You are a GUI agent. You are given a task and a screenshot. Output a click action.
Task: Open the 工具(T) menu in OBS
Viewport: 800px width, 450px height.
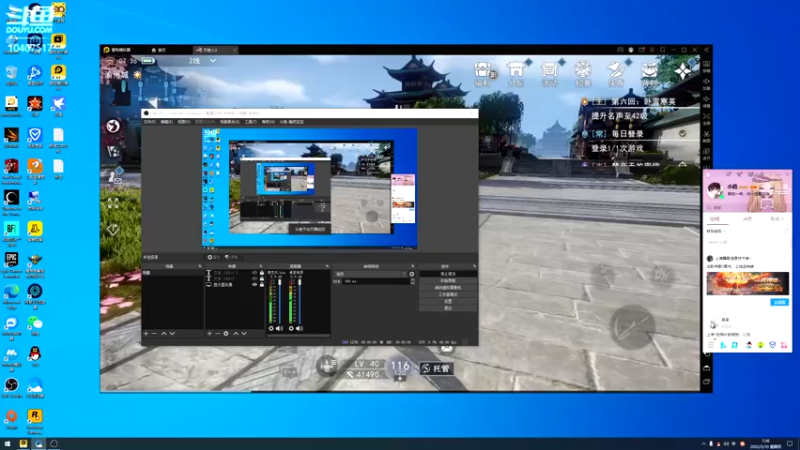(251, 122)
